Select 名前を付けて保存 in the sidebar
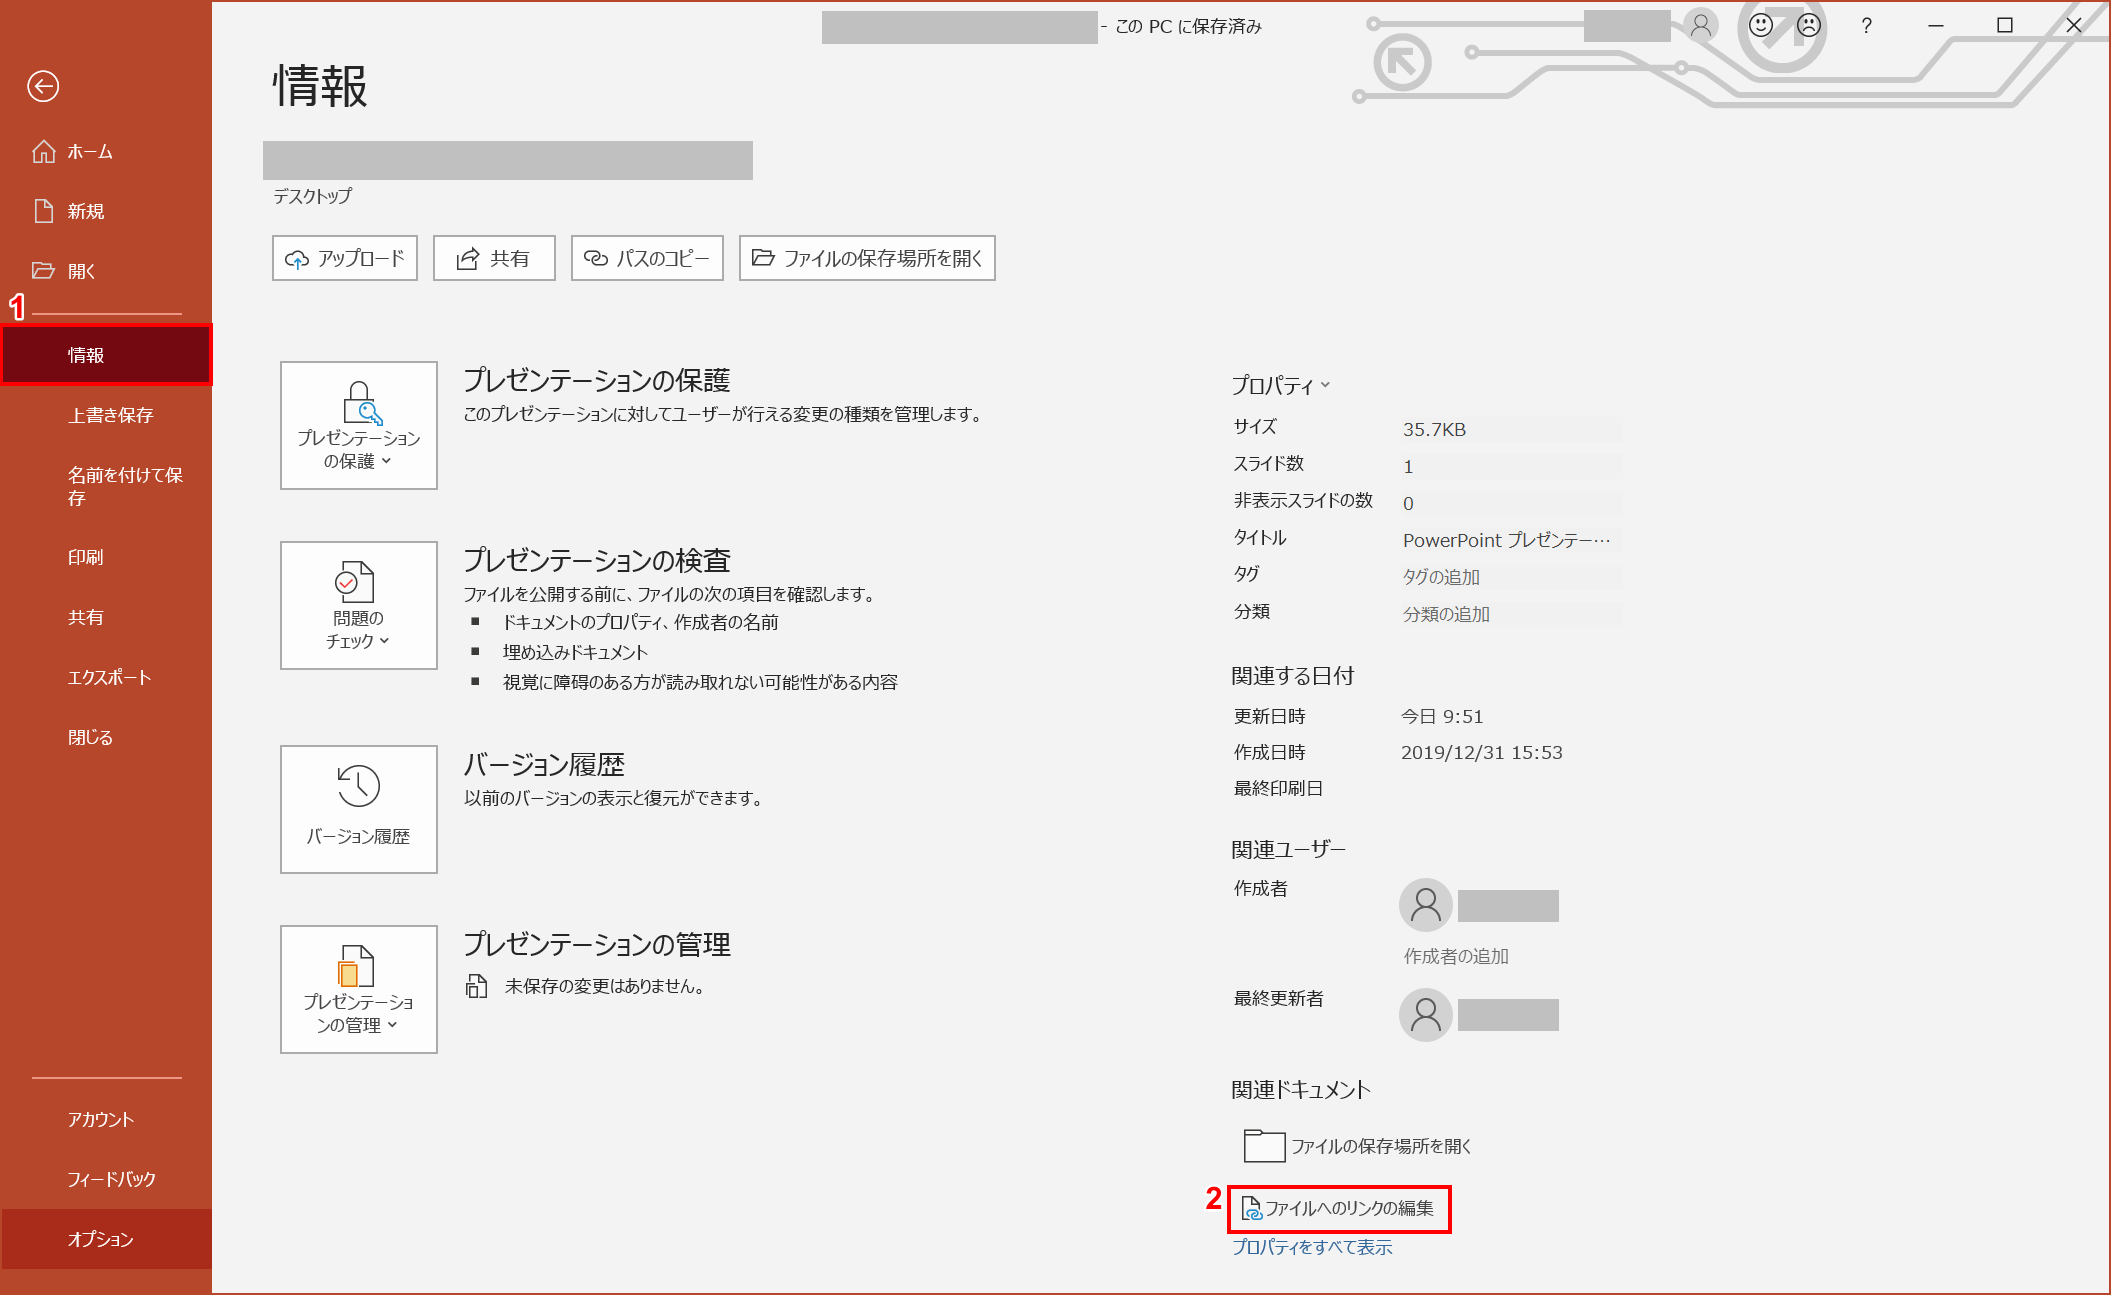2111x1295 pixels. click(106, 486)
